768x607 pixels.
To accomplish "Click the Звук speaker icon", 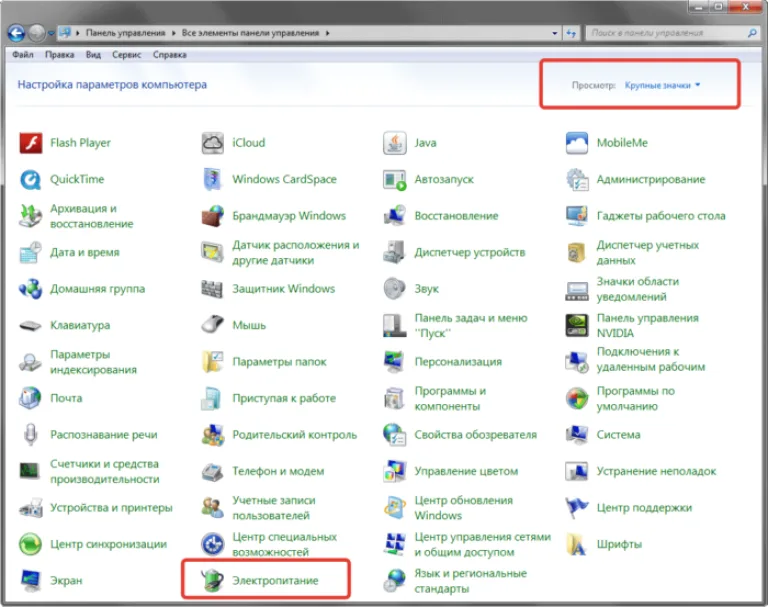I will point(395,289).
